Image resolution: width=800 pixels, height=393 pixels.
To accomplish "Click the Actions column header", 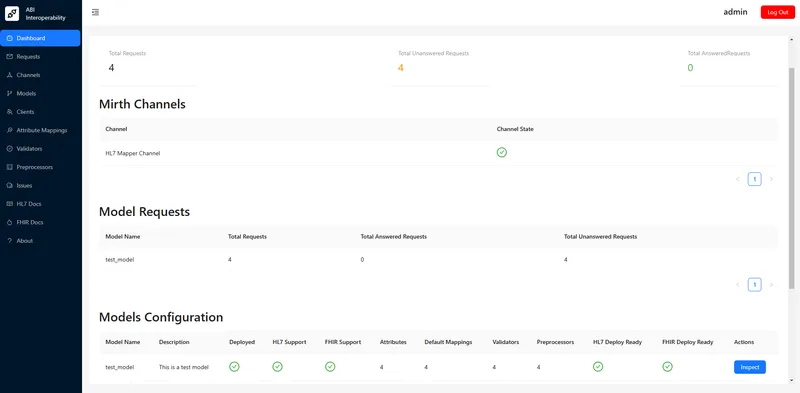I will (x=744, y=342).
